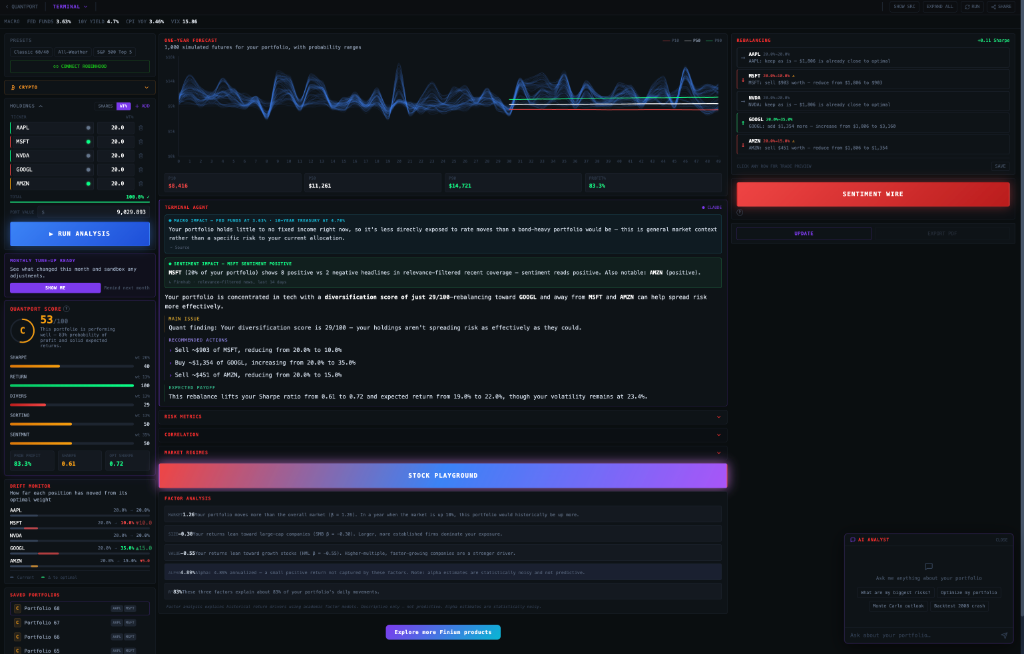Click 'Monte Carlo outlook' suggestion chip

(898, 606)
